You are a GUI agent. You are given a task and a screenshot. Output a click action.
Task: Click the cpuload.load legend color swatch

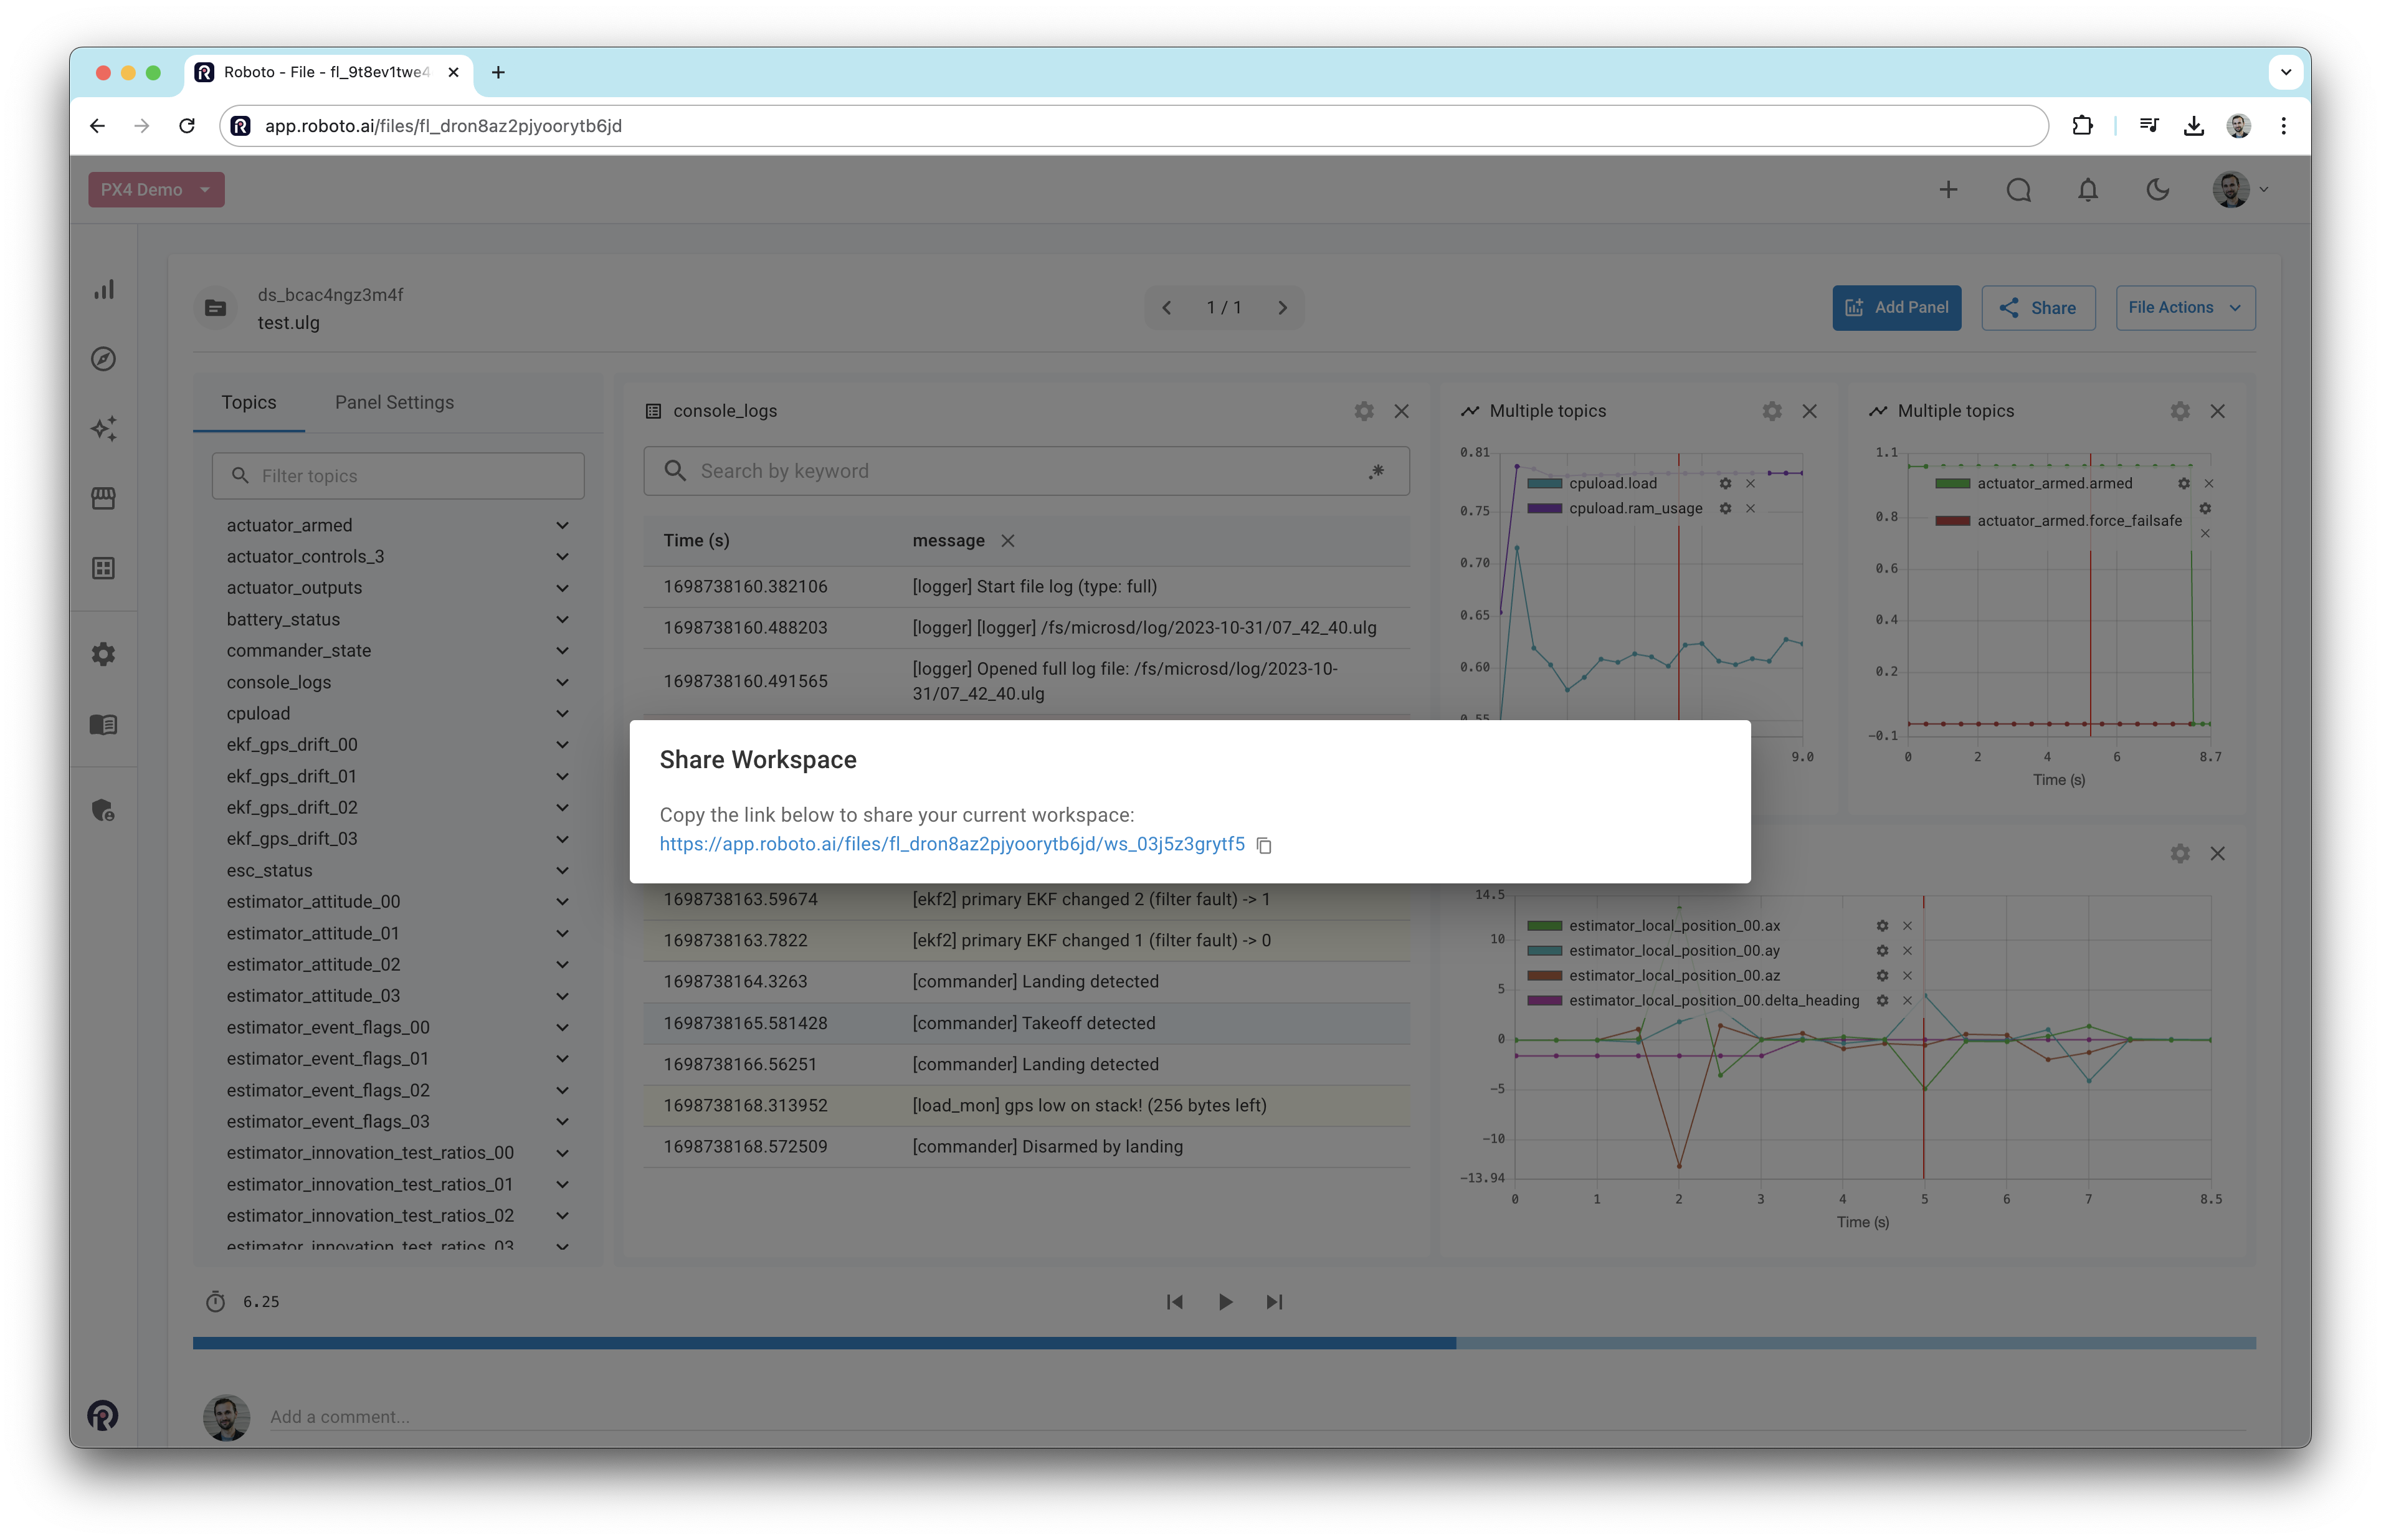click(1544, 484)
